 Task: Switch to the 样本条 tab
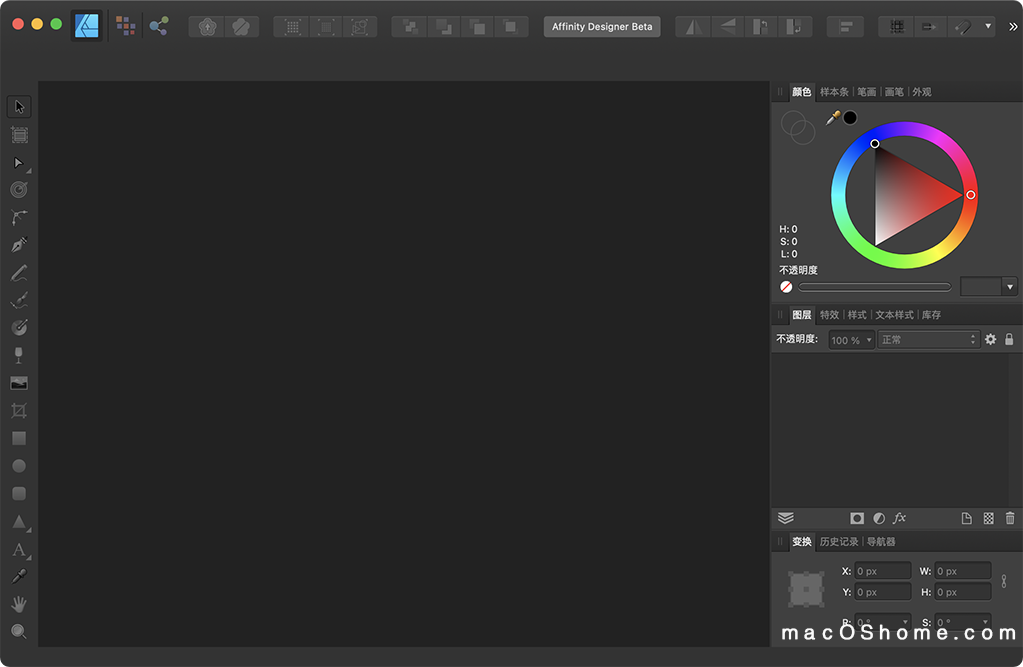[834, 92]
